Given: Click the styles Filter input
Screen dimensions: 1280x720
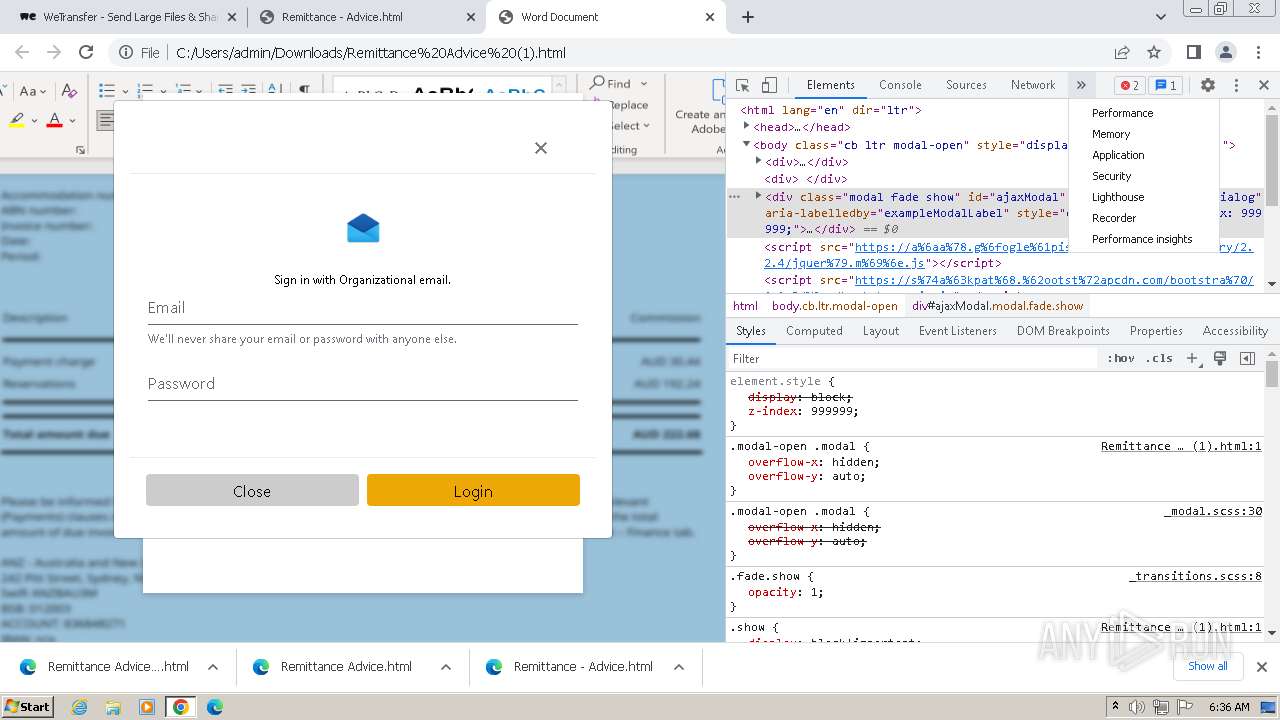Looking at the screenshot, I should click(x=910, y=358).
